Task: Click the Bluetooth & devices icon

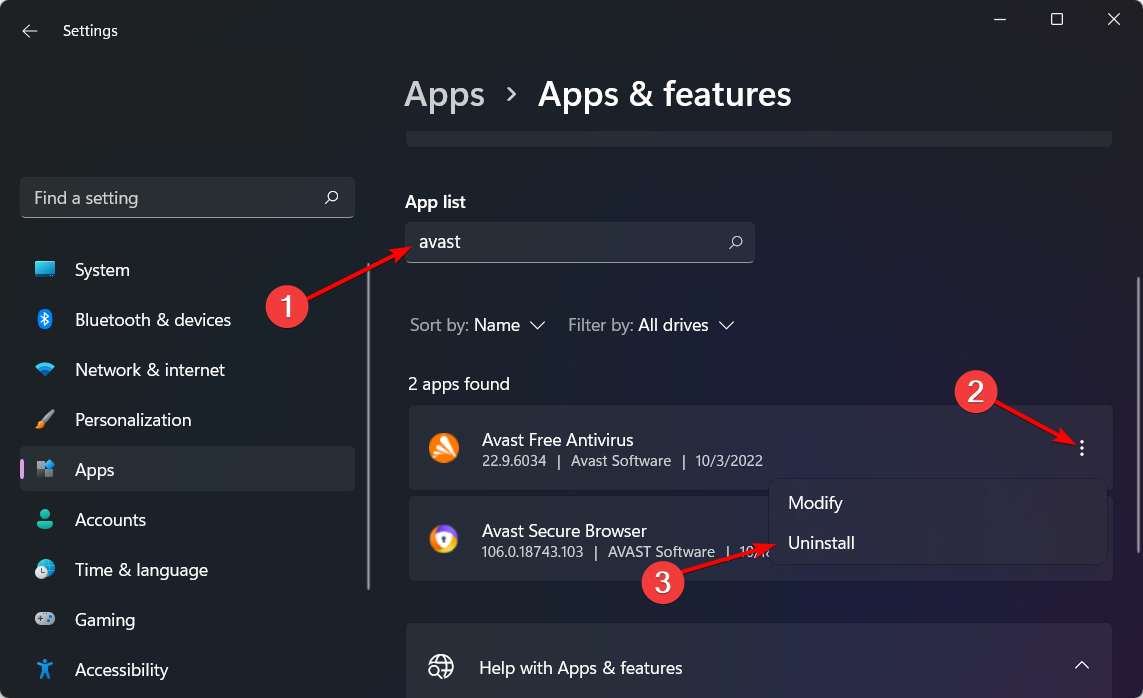Action: pos(45,320)
